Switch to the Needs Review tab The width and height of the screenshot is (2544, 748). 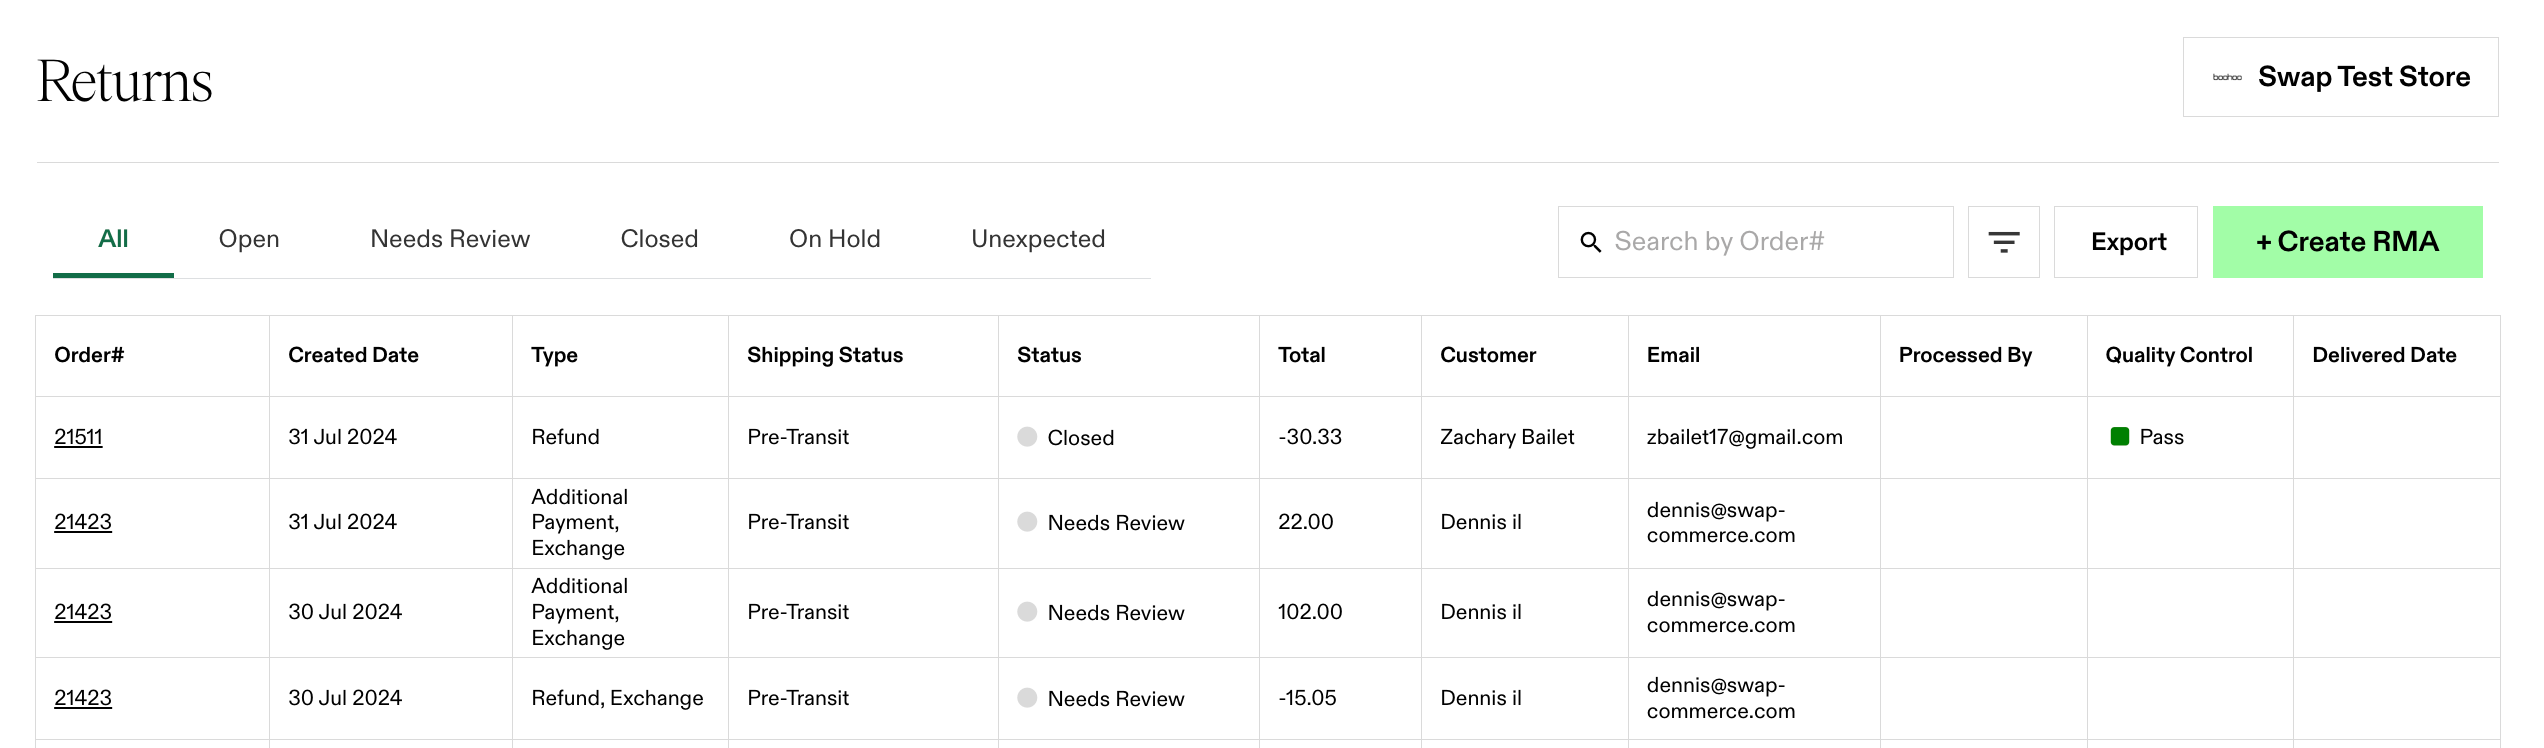[450, 239]
